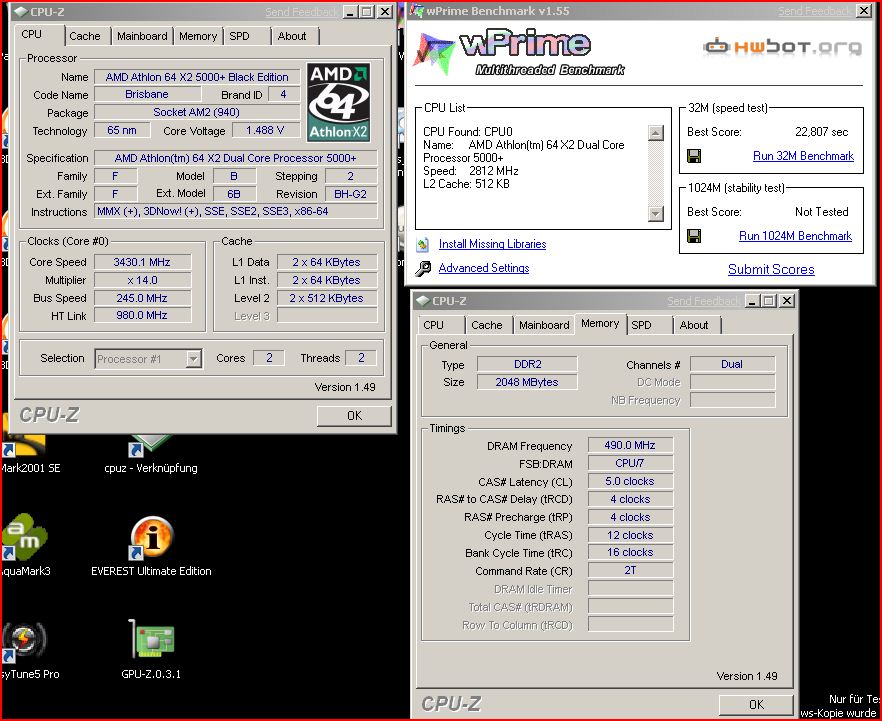This screenshot has height=721, width=882.
Task: Click the Command Rate value 2T
Action: pyautogui.click(x=630, y=570)
